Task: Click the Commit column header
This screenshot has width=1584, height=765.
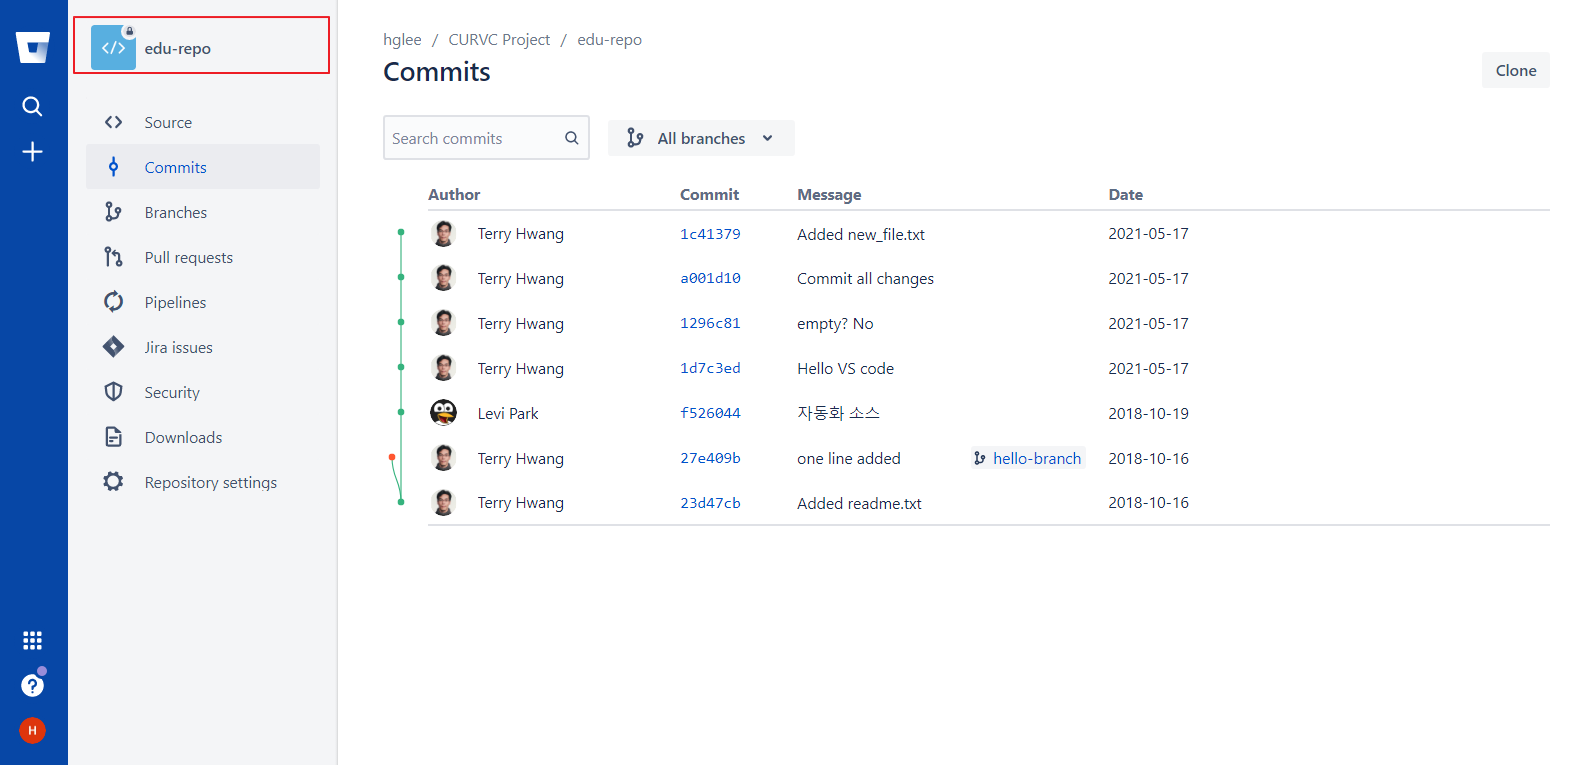Action: pyautogui.click(x=709, y=194)
